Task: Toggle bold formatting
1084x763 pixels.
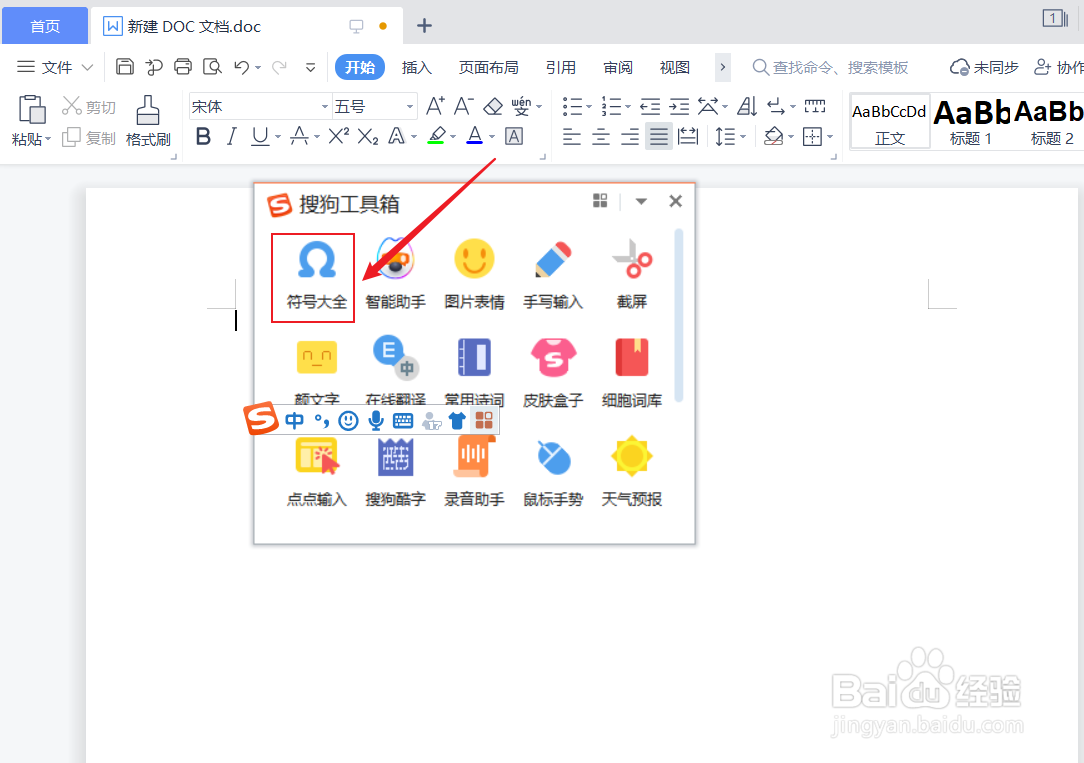Action: [203, 136]
